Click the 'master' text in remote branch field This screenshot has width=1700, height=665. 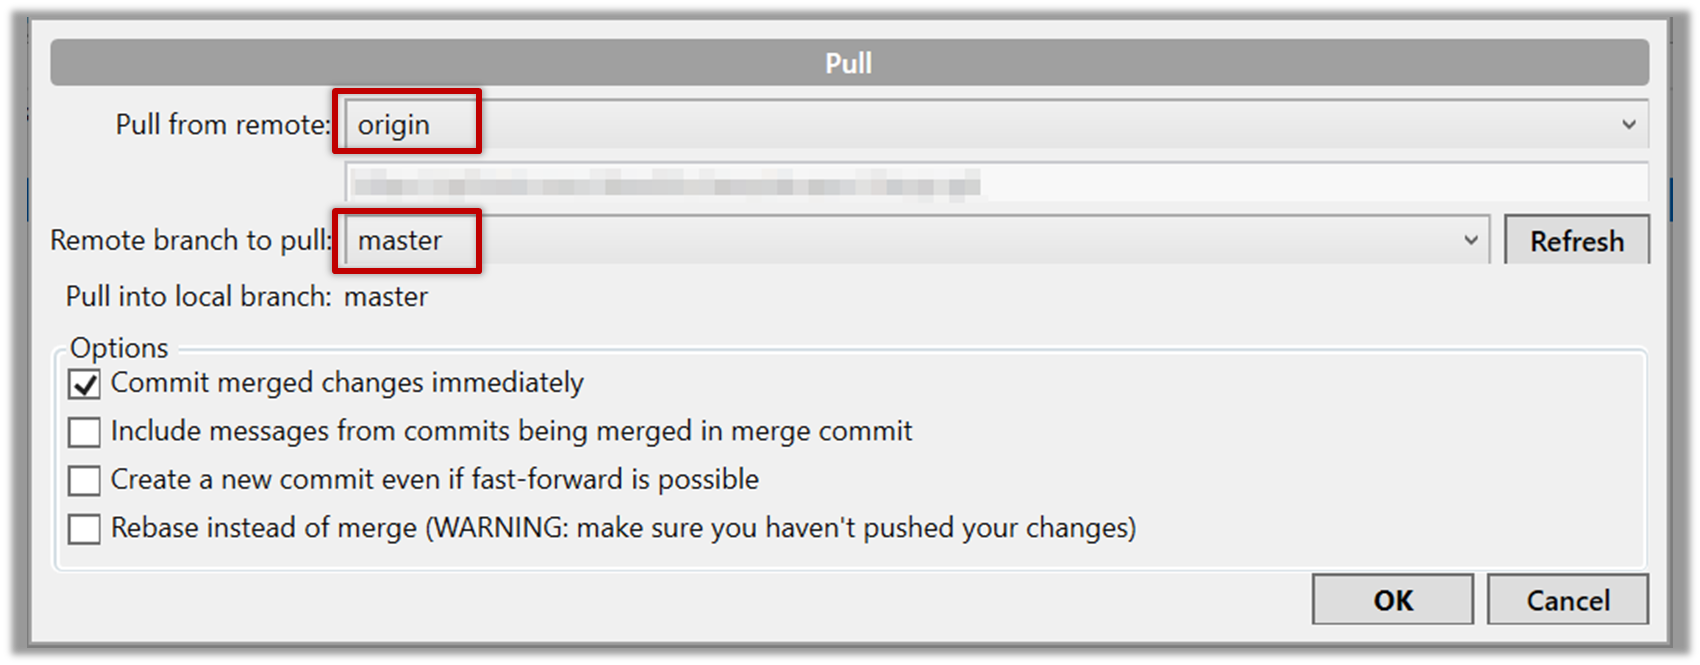400,241
